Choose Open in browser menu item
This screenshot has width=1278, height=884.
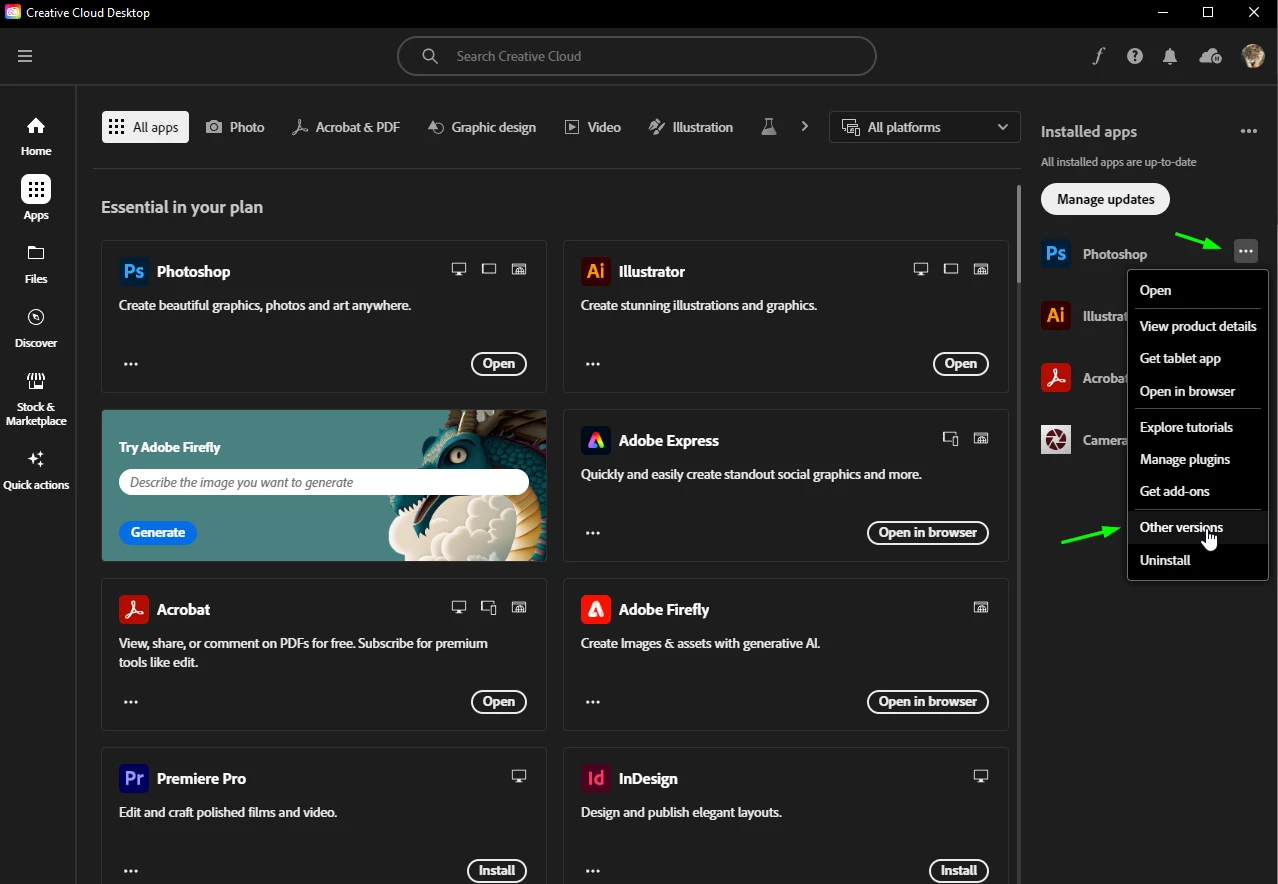[1198, 391]
